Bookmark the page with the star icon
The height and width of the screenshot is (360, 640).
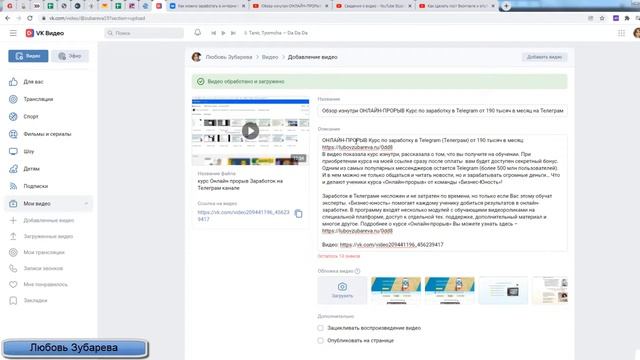pyautogui.click(x=602, y=18)
